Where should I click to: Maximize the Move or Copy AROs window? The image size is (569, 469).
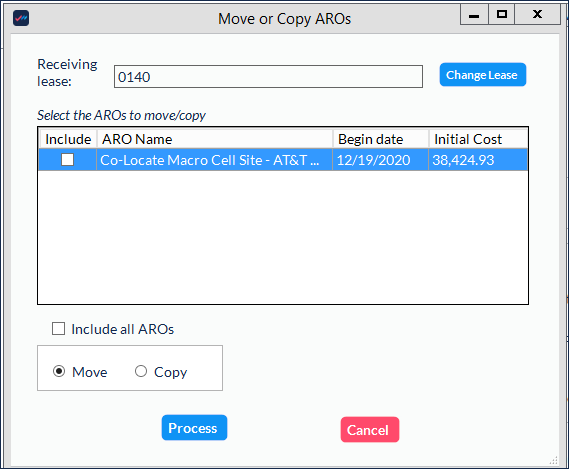502,15
